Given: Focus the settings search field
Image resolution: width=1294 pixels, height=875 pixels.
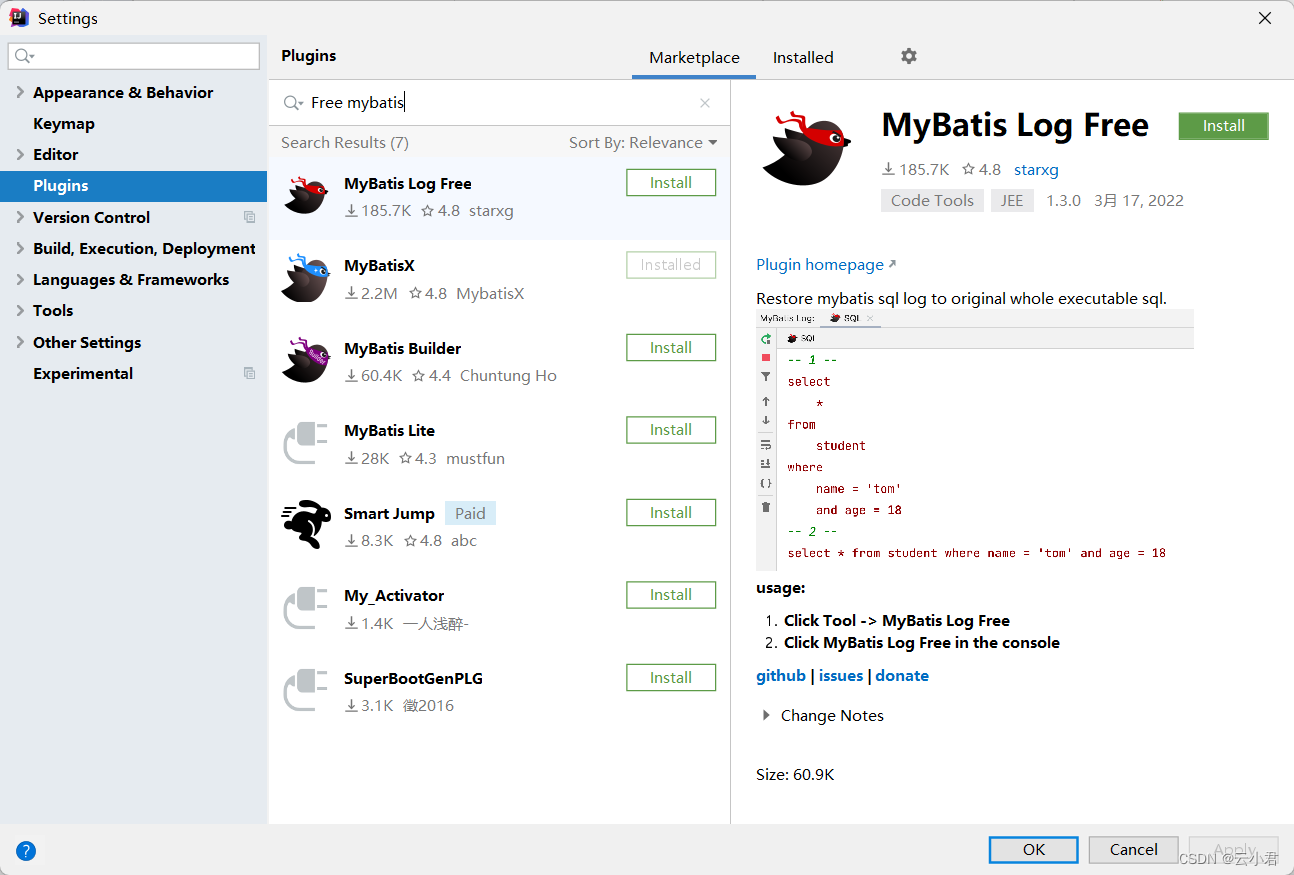Looking at the screenshot, I should [134, 56].
